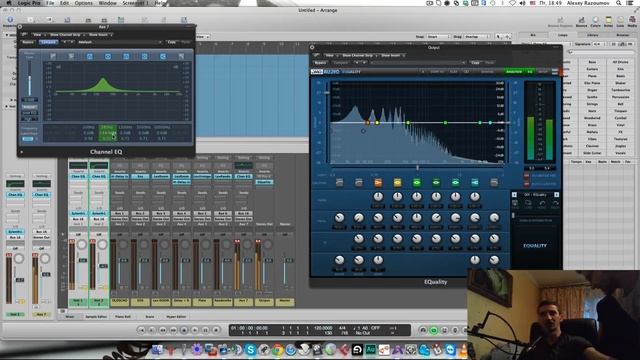640x360 pixels.
Task: Toggle the Analyzer button in Channel EQ
Action: click(29, 107)
